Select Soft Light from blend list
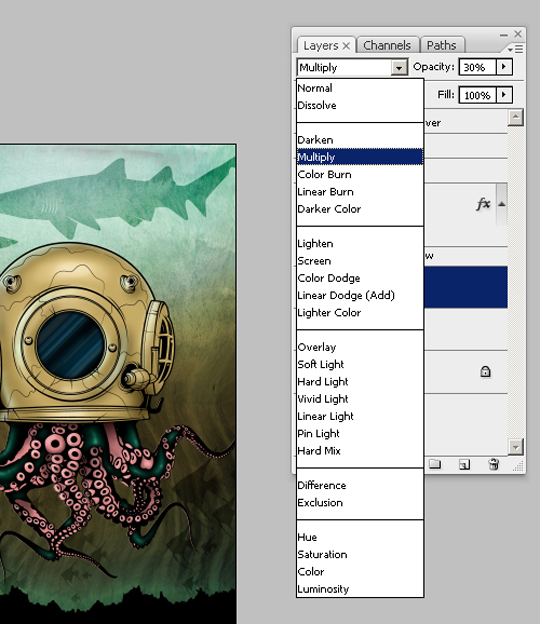540x624 pixels. click(321, 364)
